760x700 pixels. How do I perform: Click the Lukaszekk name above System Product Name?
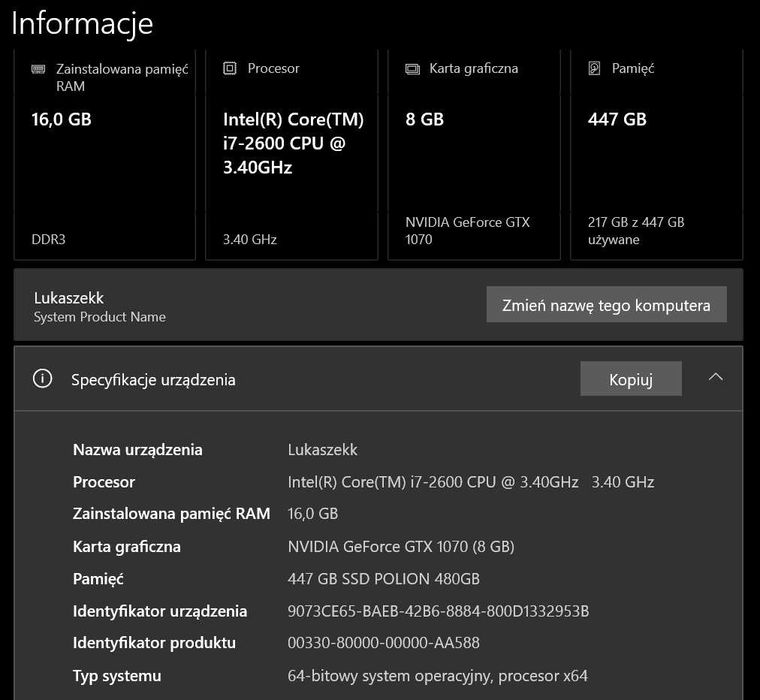69,298
